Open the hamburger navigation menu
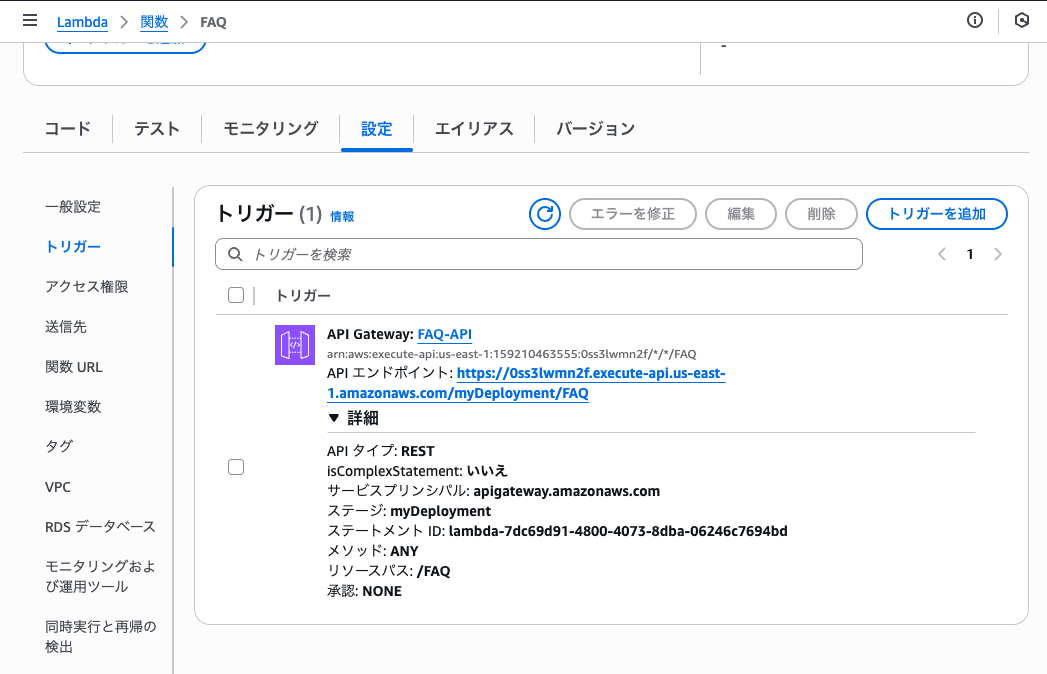This screenshot has height=674, width=1047. 30,21
